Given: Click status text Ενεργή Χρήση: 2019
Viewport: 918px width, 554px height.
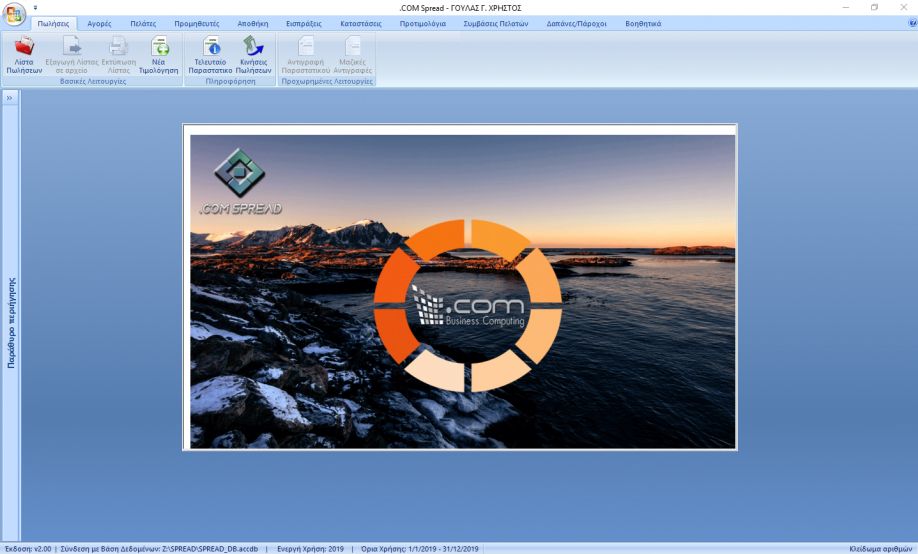Looking at the screenshot, I should coord(310,549).
